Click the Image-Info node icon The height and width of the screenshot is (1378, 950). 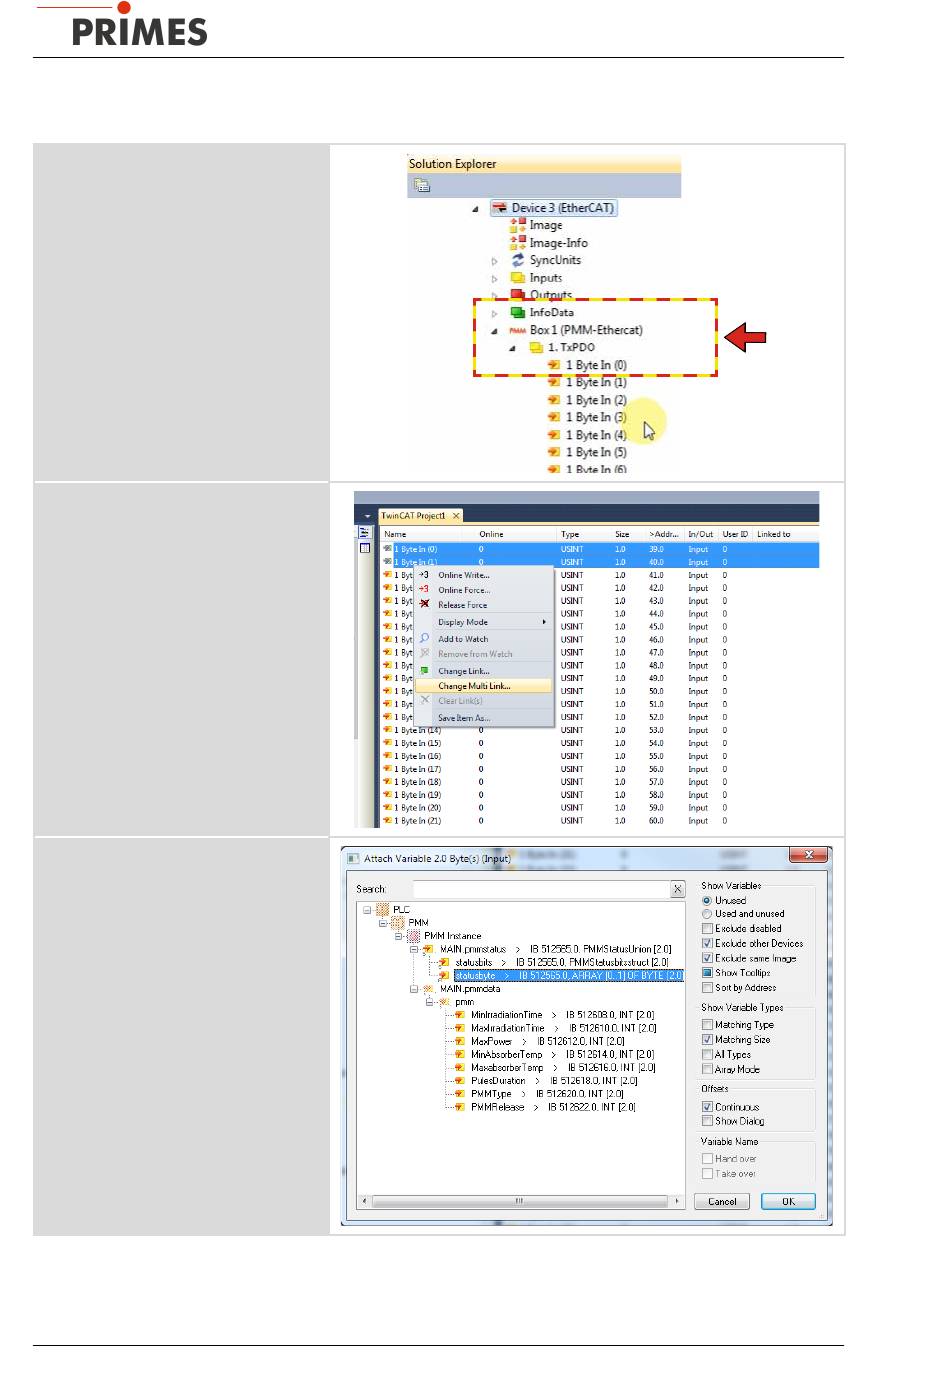[x=518, y=242]
